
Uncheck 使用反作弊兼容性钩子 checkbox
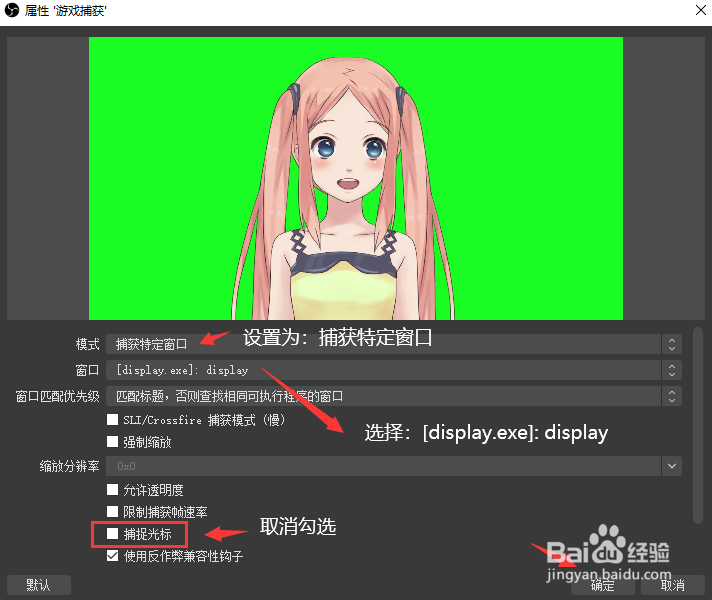click(x=112, y=556)
